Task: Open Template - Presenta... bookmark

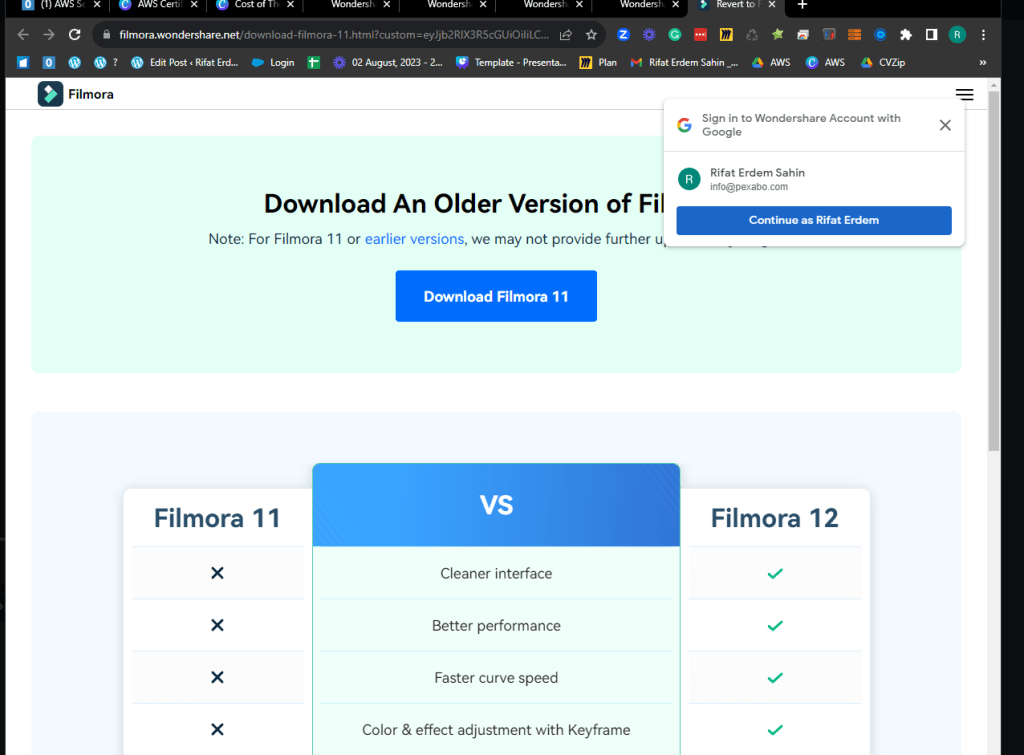Action: [x=511, y=63]
